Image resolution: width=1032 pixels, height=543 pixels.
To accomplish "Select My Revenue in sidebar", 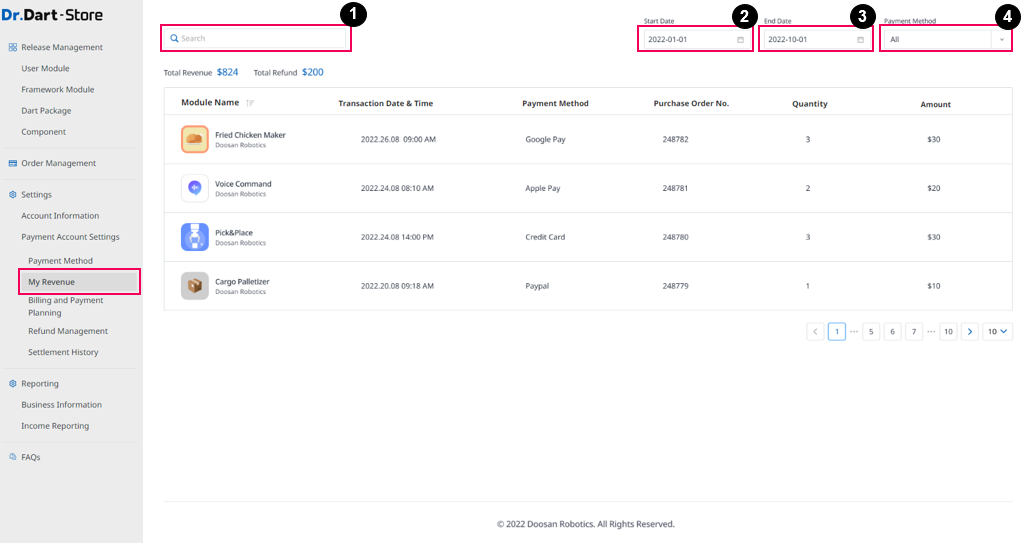I will pos(79,282).
